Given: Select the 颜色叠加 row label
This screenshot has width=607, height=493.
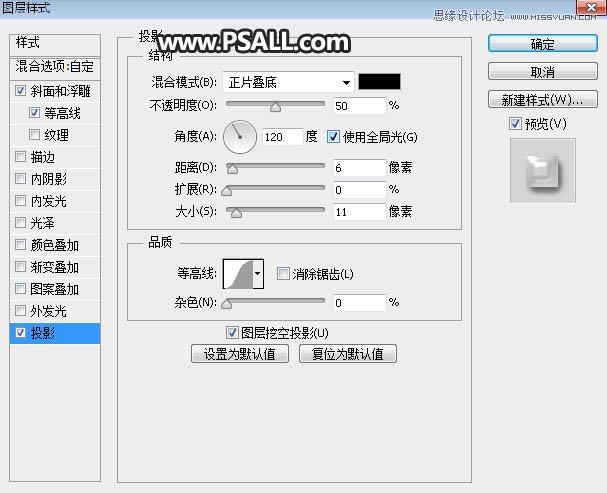Looking at the screenshot, I should point(55,245).
